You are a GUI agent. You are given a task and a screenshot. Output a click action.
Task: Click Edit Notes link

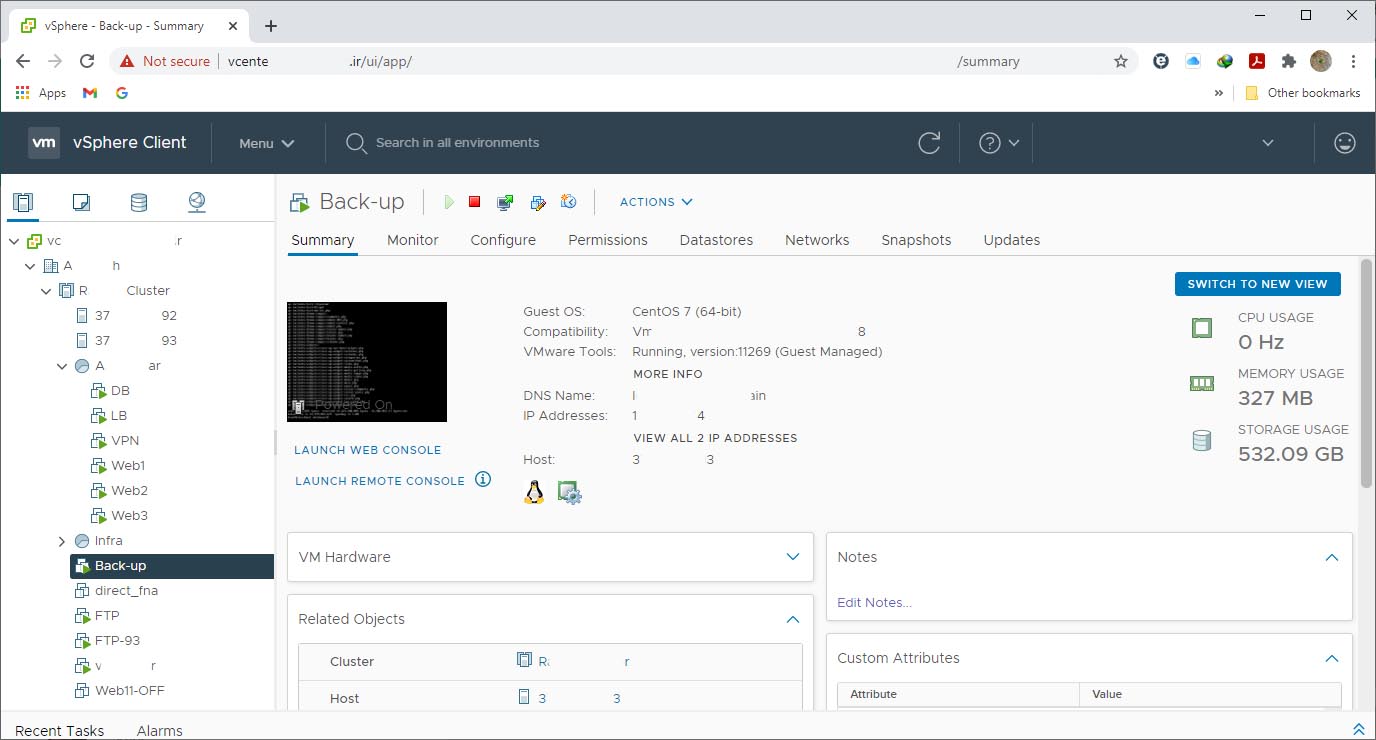[x=874, y=602]
